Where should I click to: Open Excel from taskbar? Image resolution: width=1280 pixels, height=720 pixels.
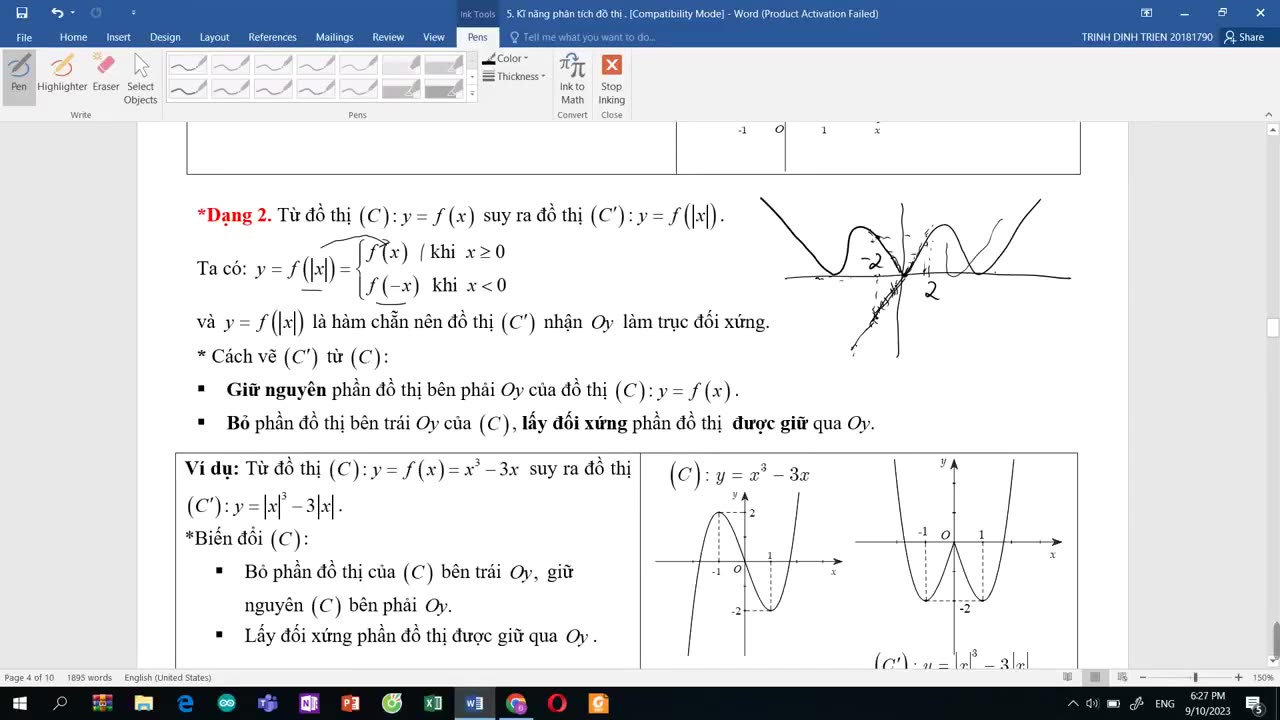point(433,703)
